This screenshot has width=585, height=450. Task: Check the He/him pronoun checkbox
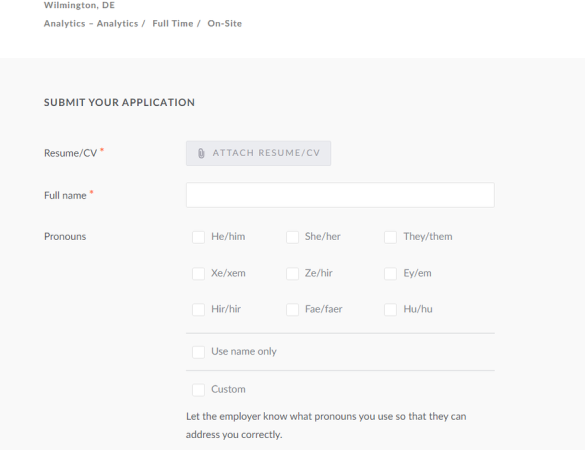[198, 237]
